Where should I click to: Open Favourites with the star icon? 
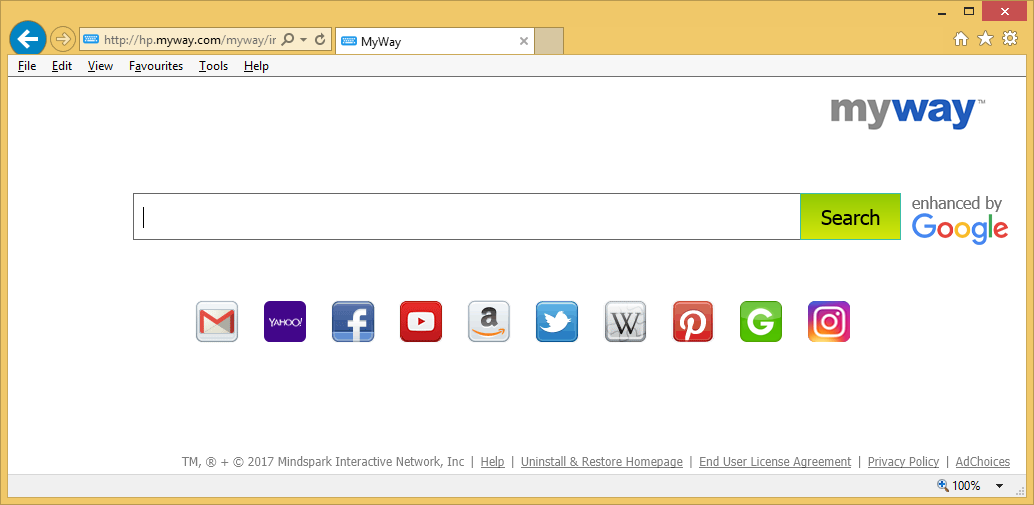coord(985,40)
